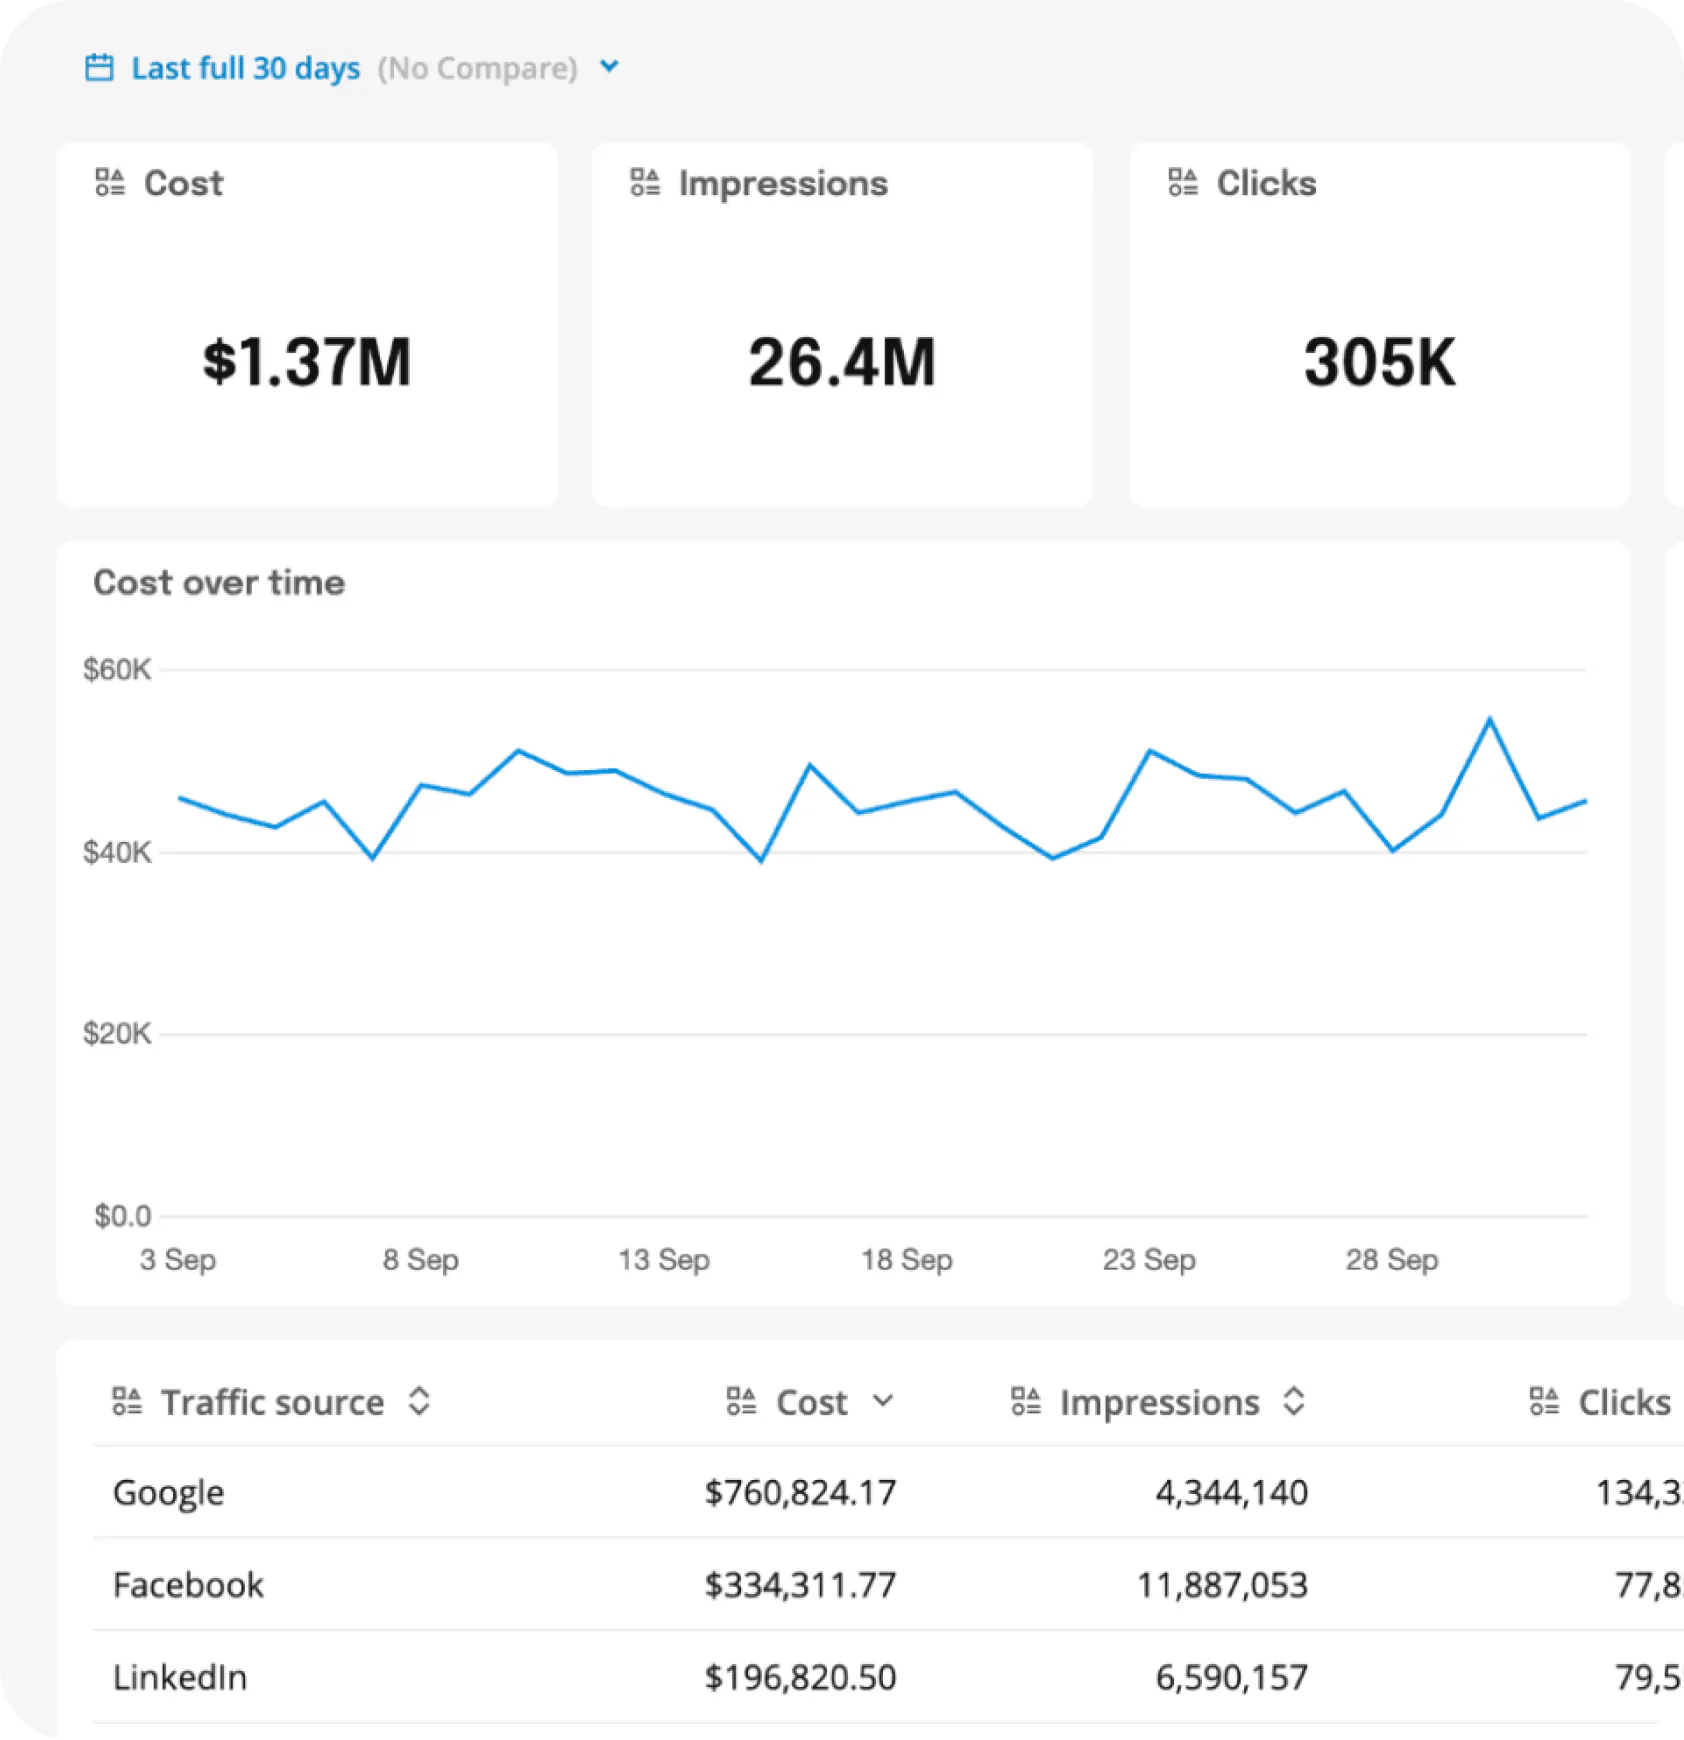
Task: Click the dimension icon in Traffic source header
Action: [x=127, y=1401]
